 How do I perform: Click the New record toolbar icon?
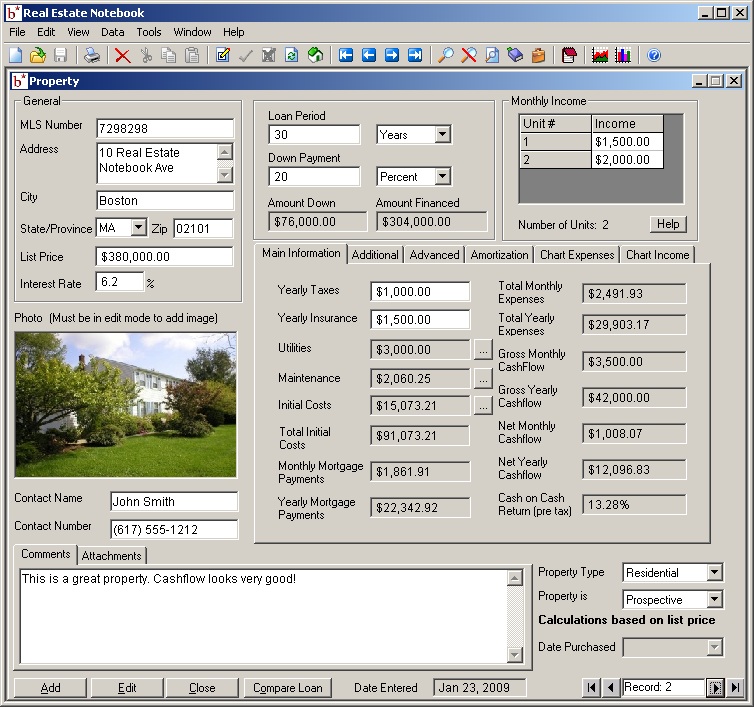point(15,56)
